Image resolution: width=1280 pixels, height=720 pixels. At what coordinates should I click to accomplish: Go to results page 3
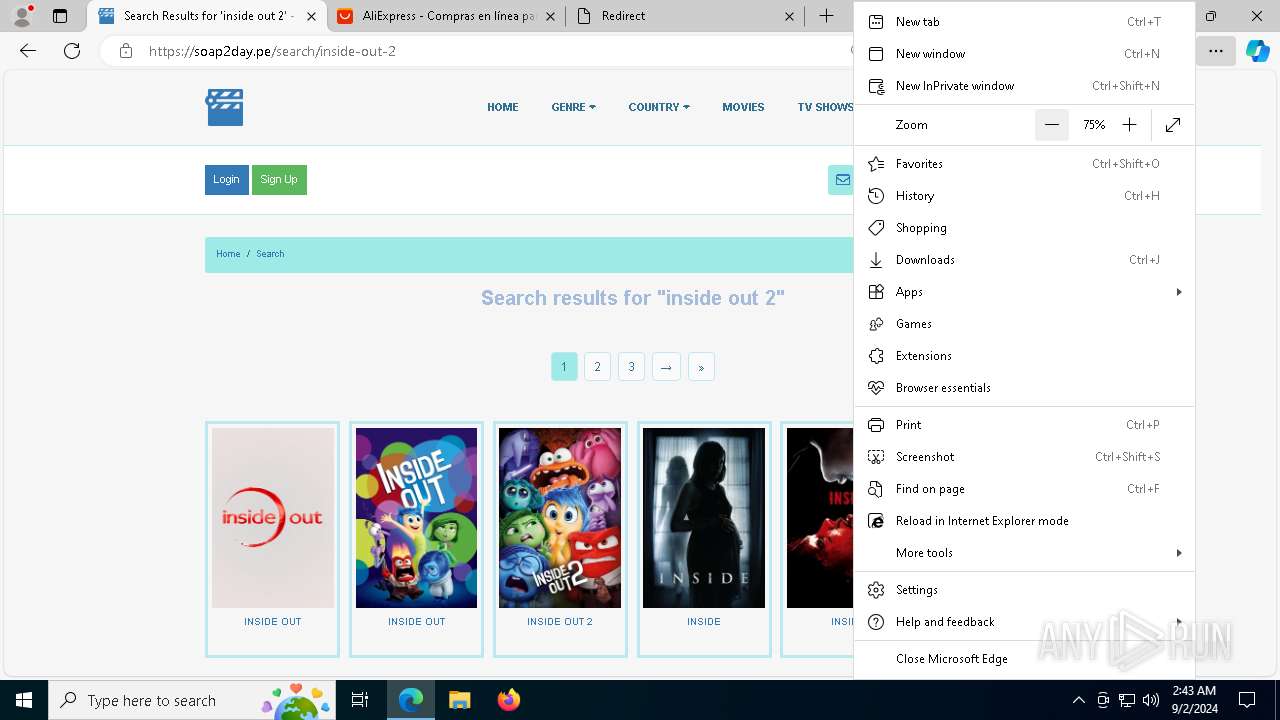[631, 367]
